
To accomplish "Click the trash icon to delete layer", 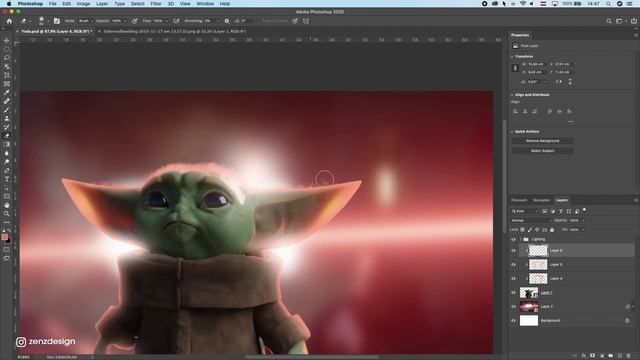I will [x=629, y=356].
